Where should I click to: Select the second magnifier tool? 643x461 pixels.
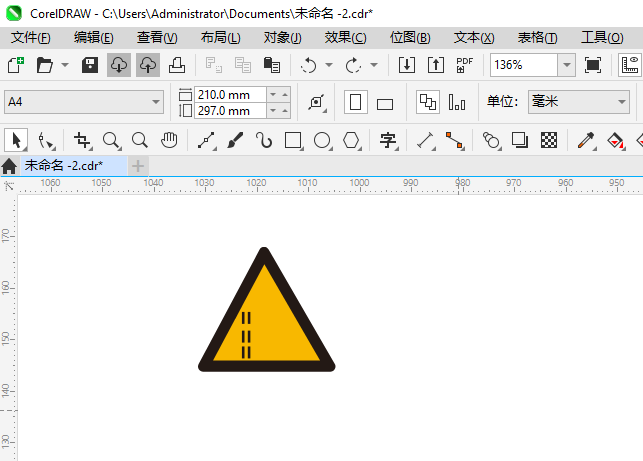pyautogui.click(x=140, y=141)
